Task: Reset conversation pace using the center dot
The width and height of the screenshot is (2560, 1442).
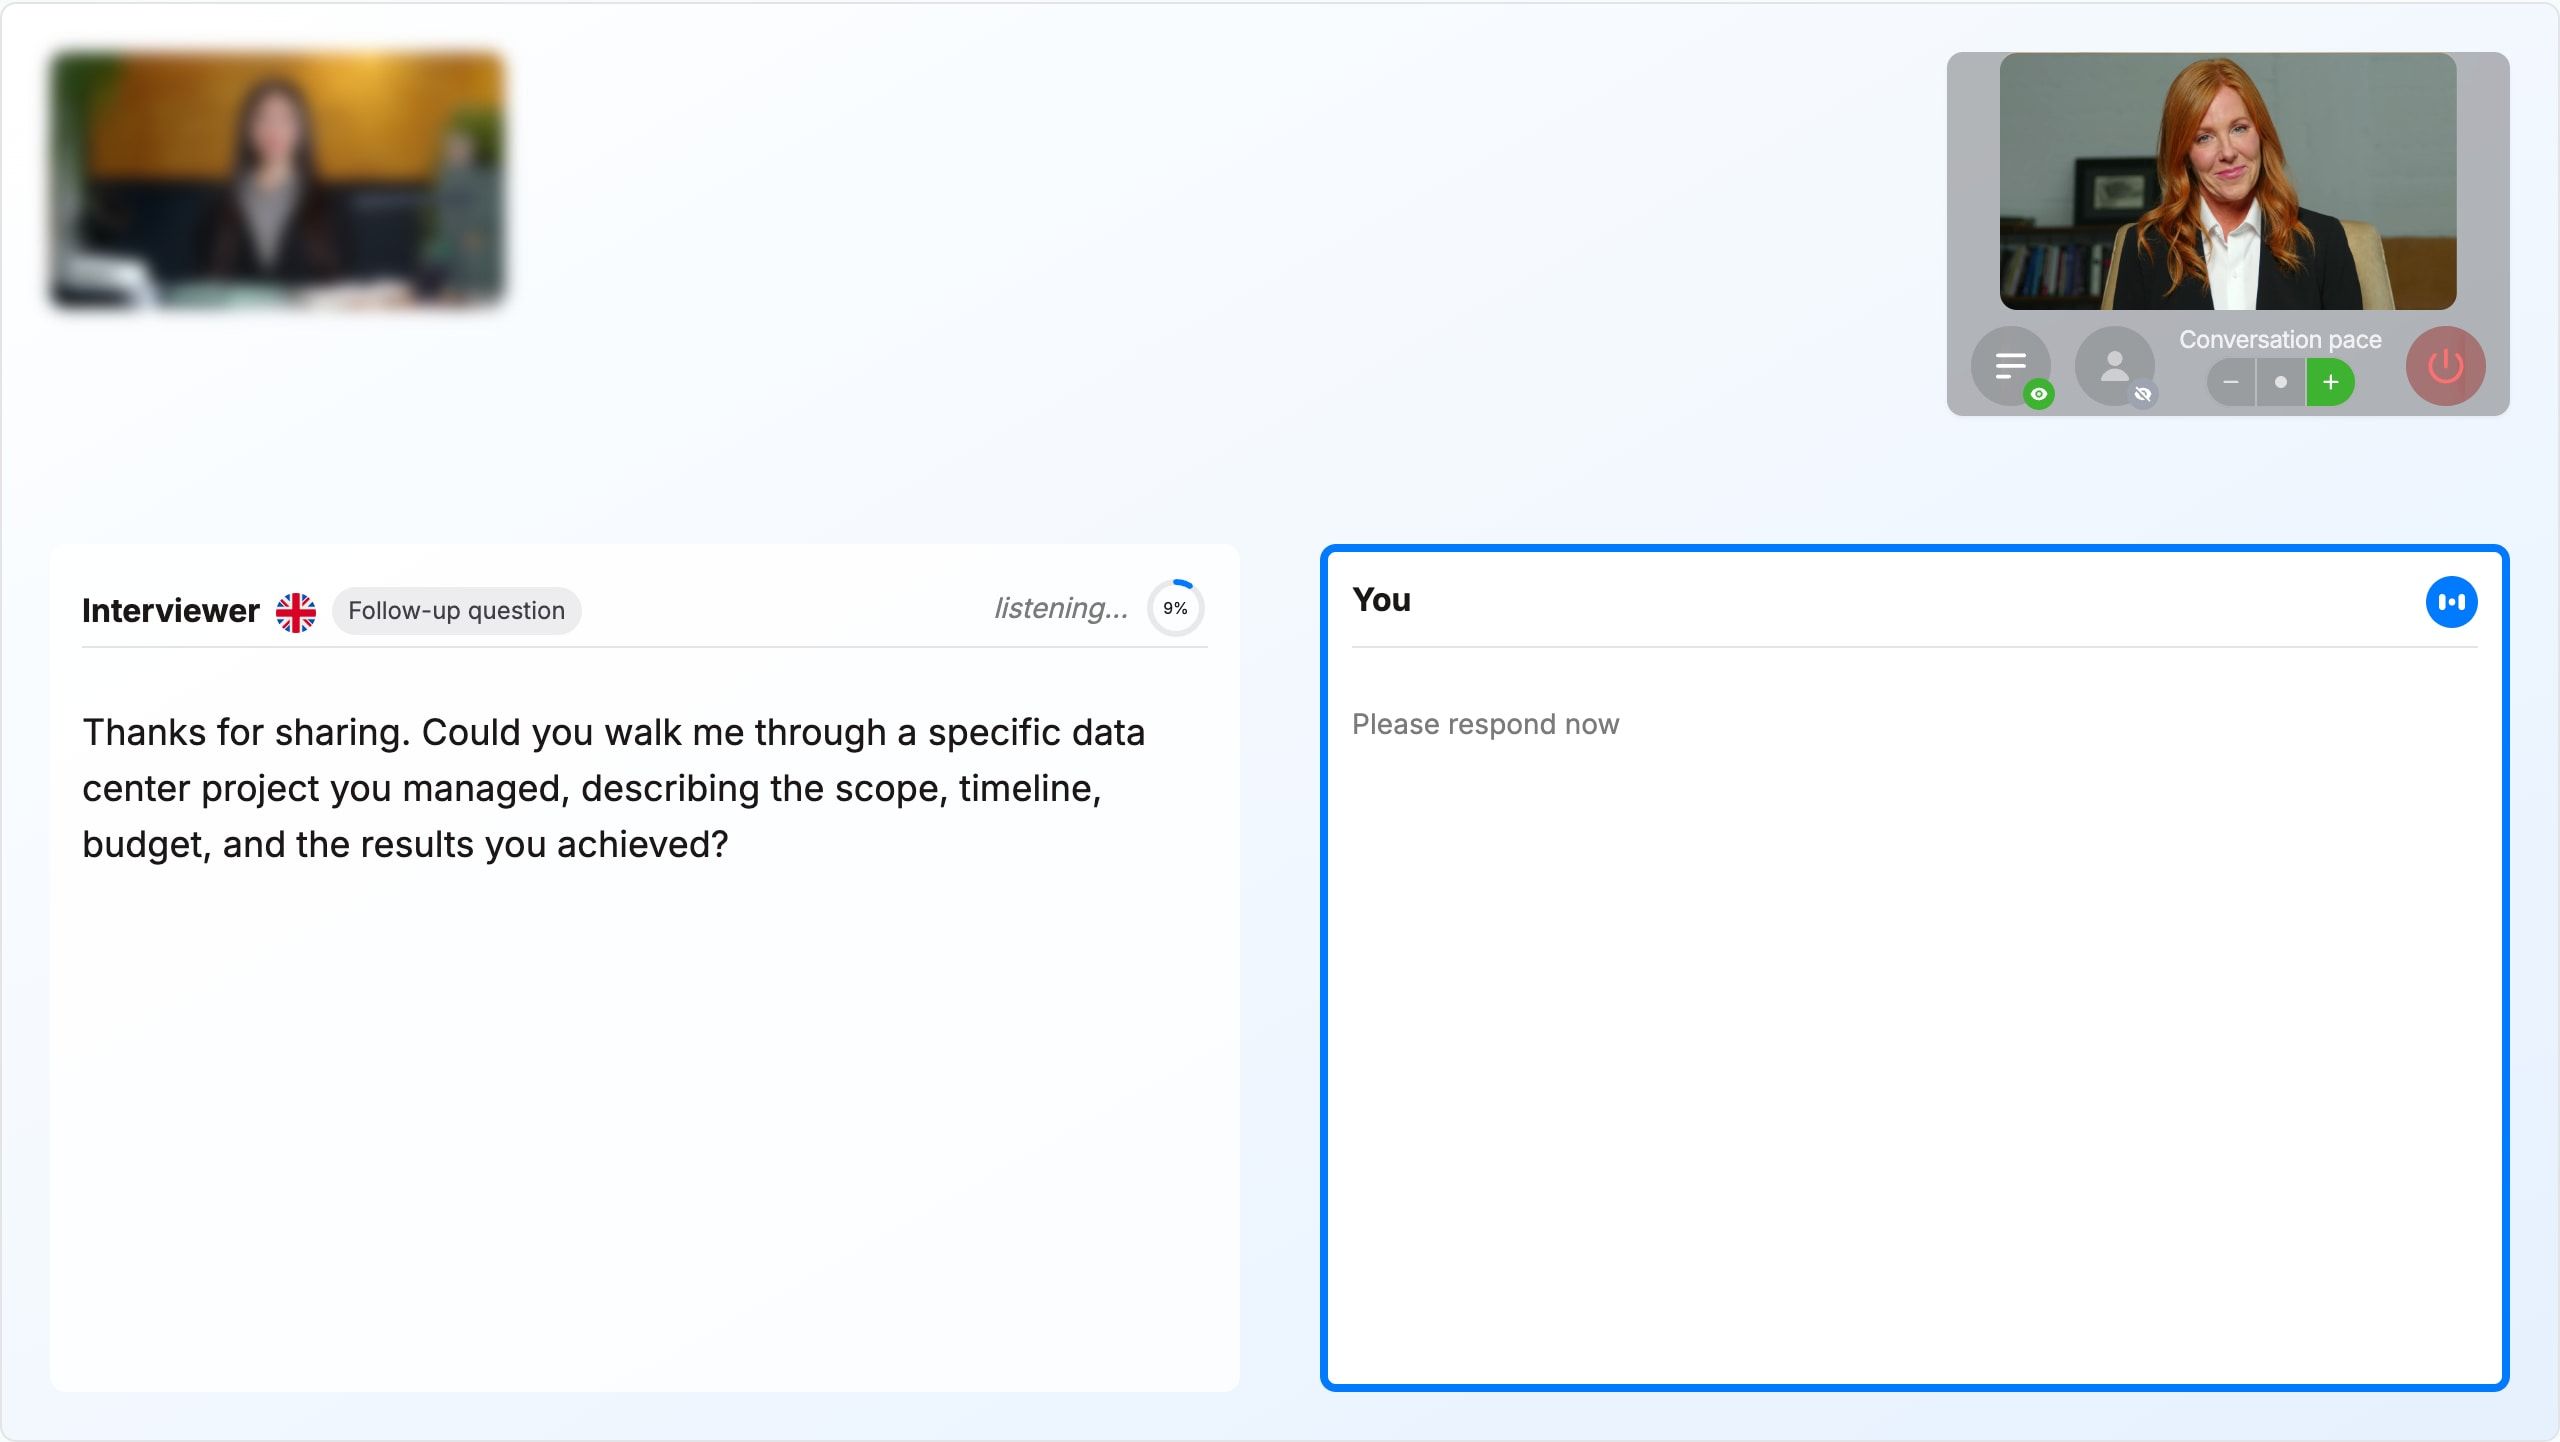Action: 2281,383
